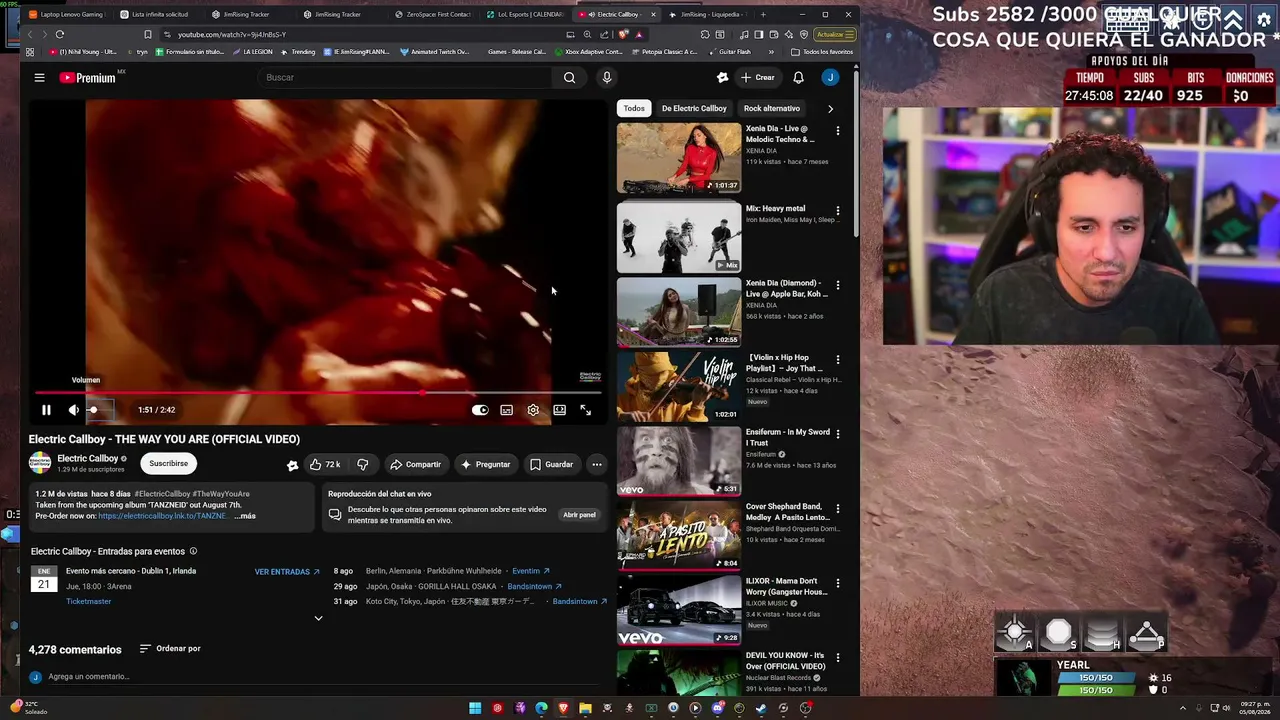Adjust the volume slider in the player
Image resolution: width=1280 pixels, height=720 pixels.
[100, 410]
